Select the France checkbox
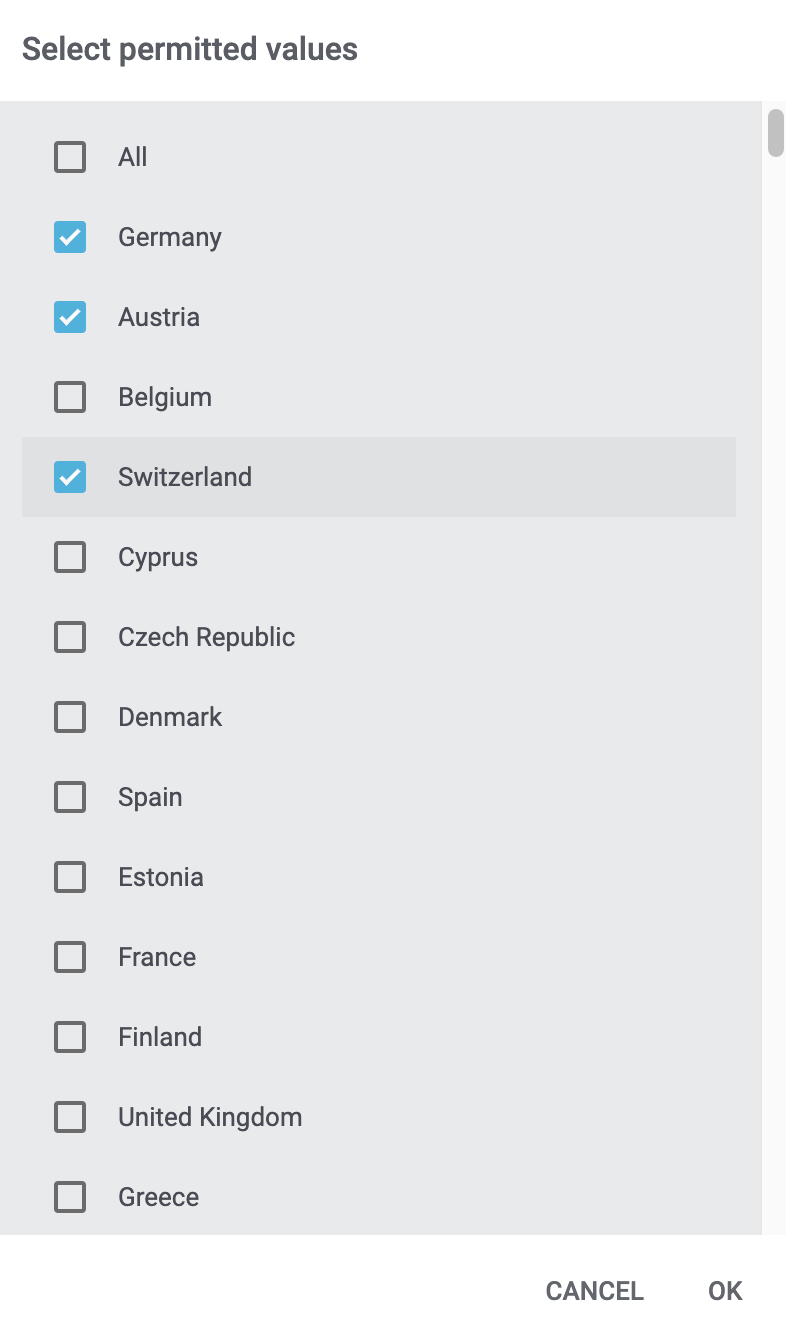This screenshot has height=1342, width=786. (x=70, y=957)
